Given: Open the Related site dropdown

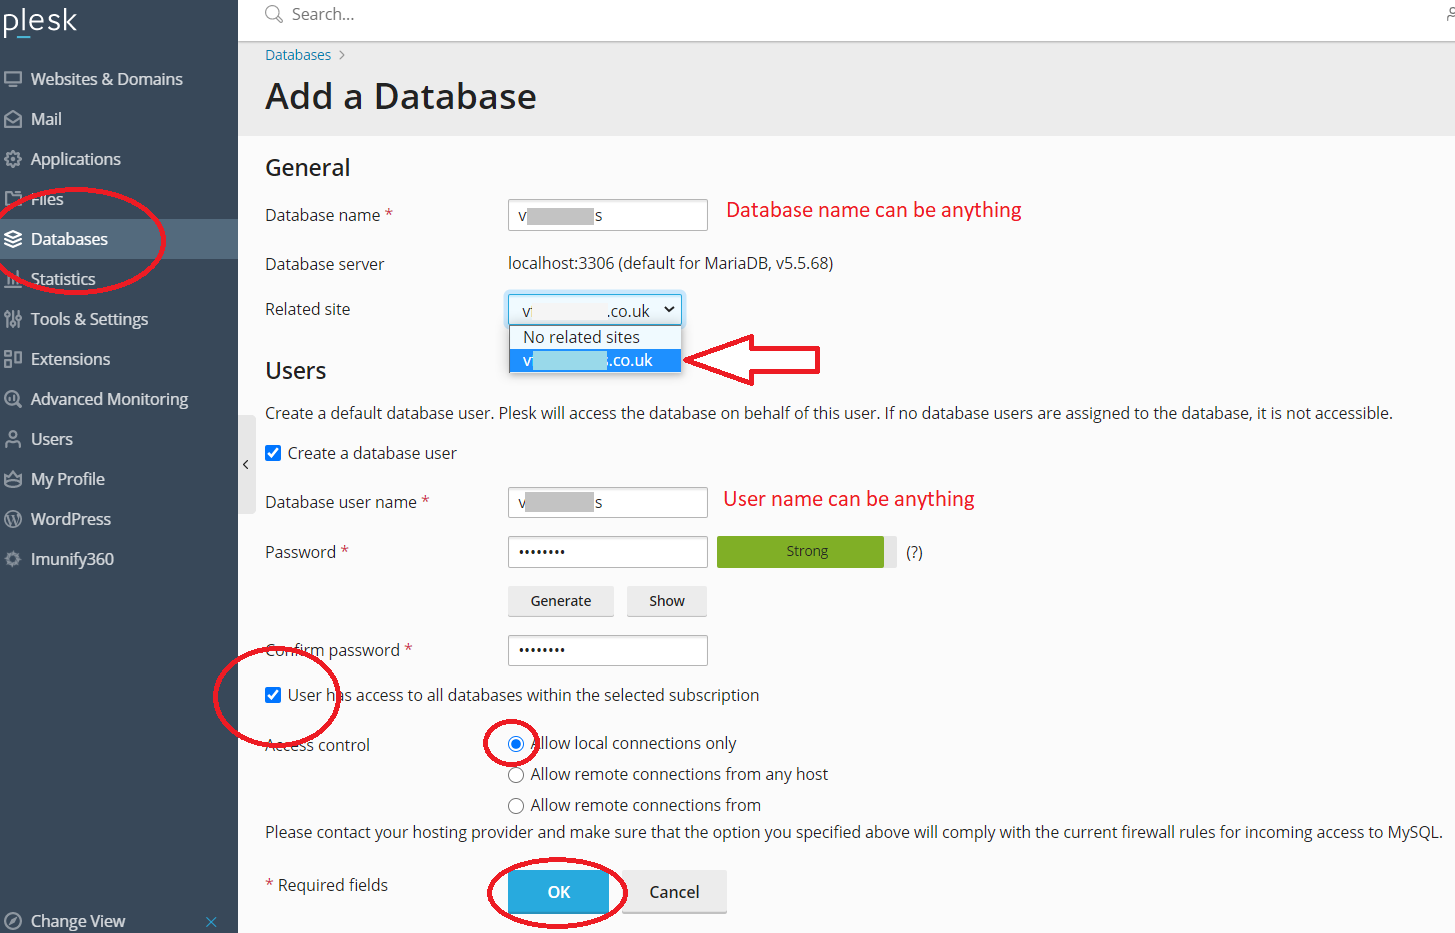Looking at the screenshot, I should [x=668, y=309].
